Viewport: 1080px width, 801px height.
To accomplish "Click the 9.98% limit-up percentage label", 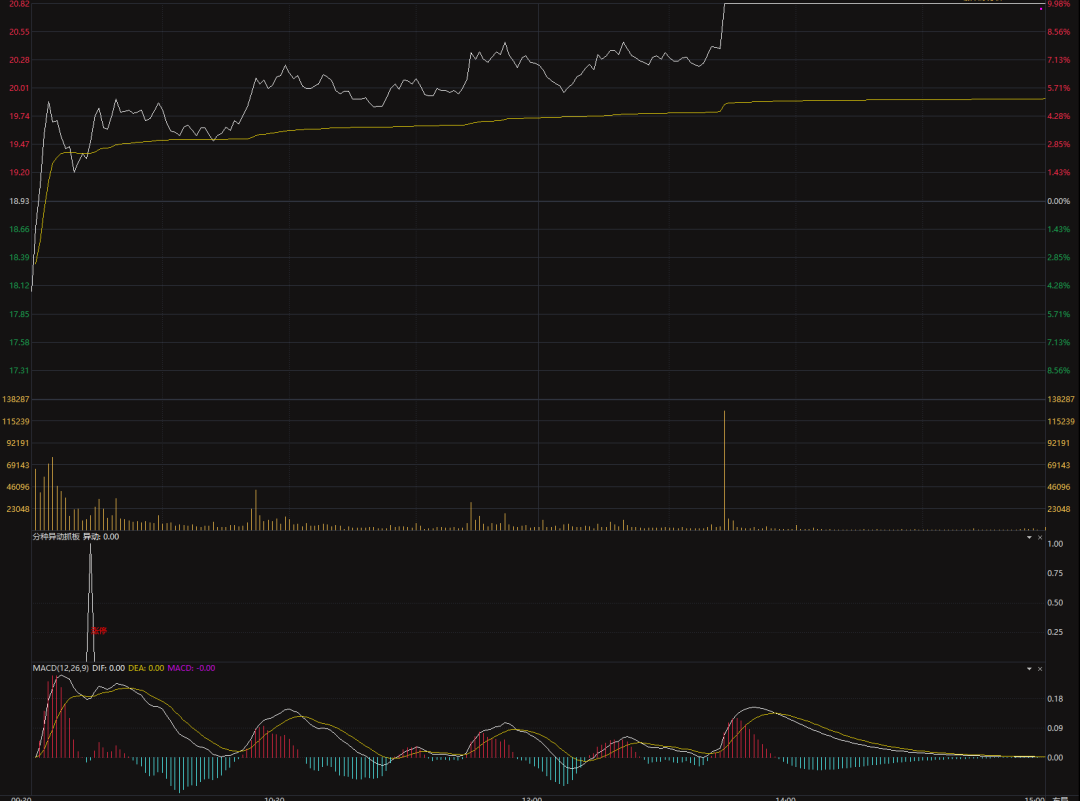I will (1059, 4).
